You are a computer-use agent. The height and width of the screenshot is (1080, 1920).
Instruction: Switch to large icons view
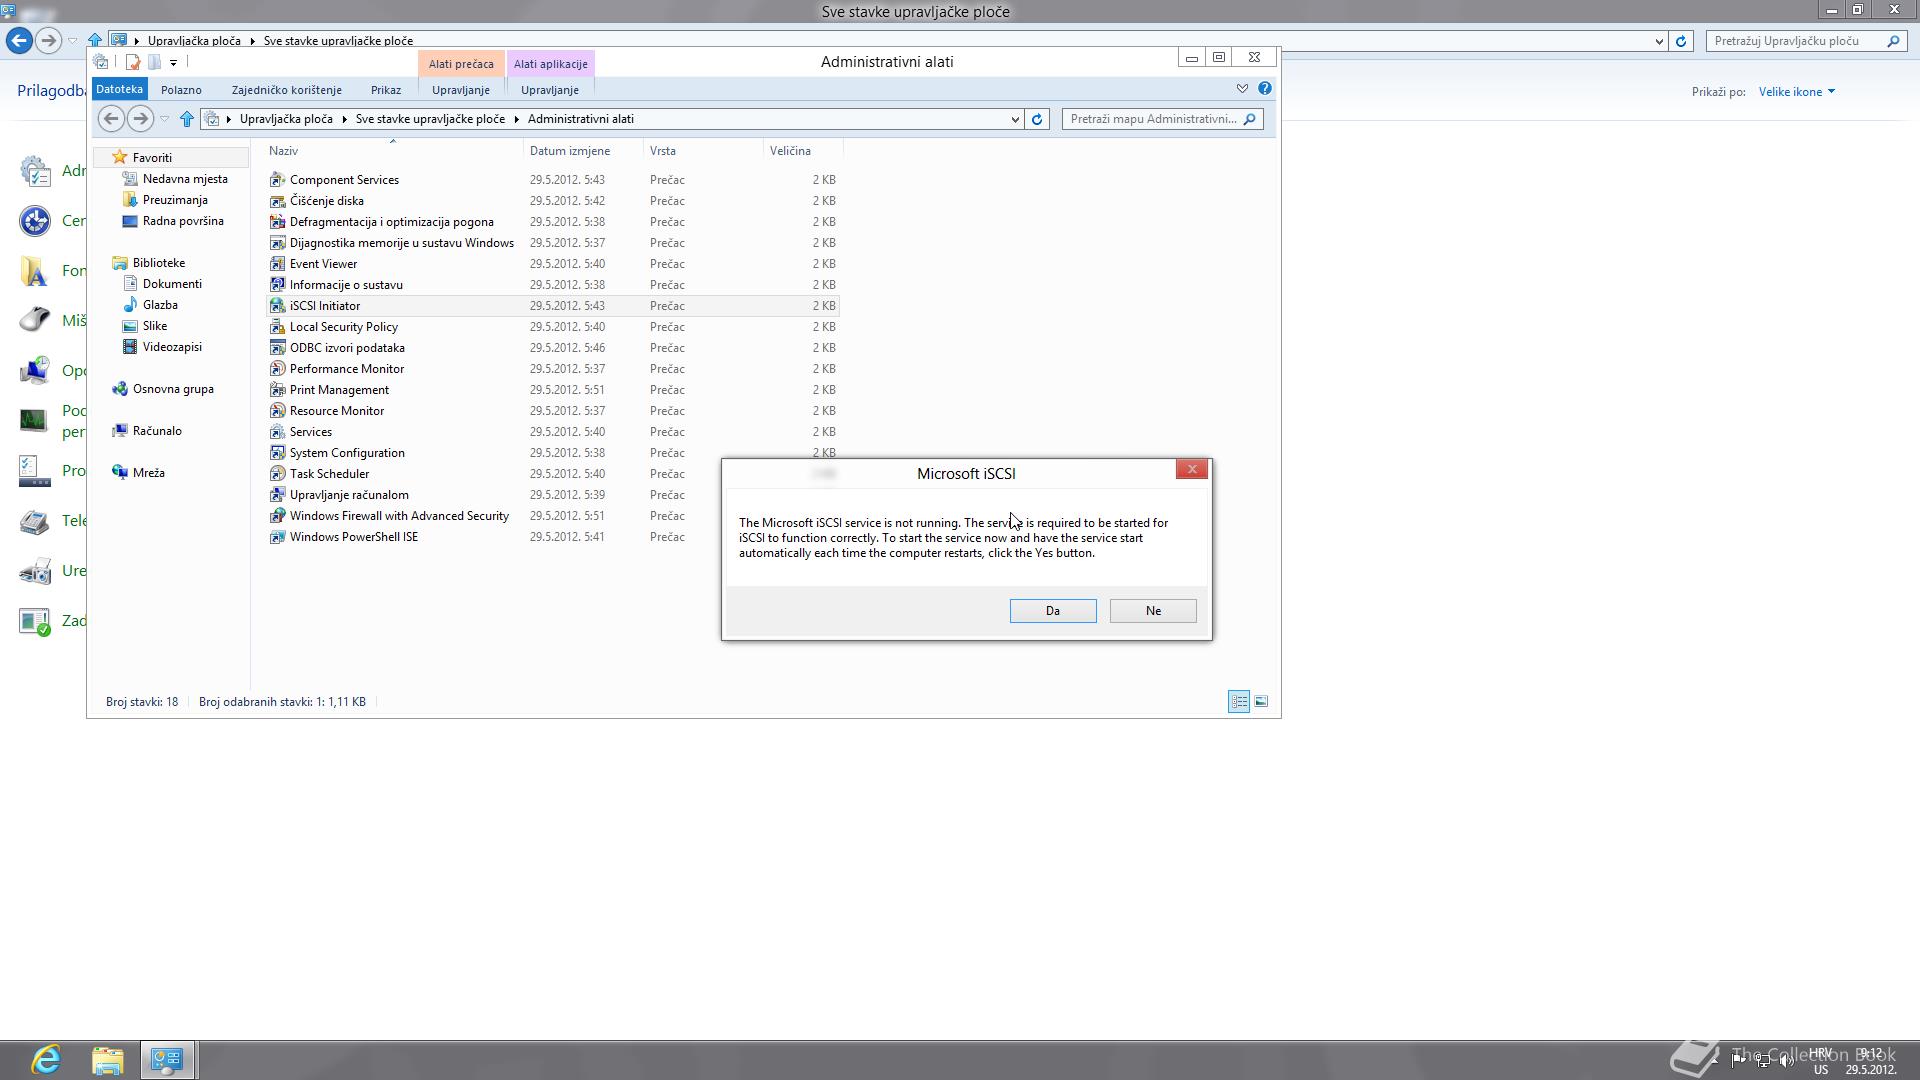1262,702
